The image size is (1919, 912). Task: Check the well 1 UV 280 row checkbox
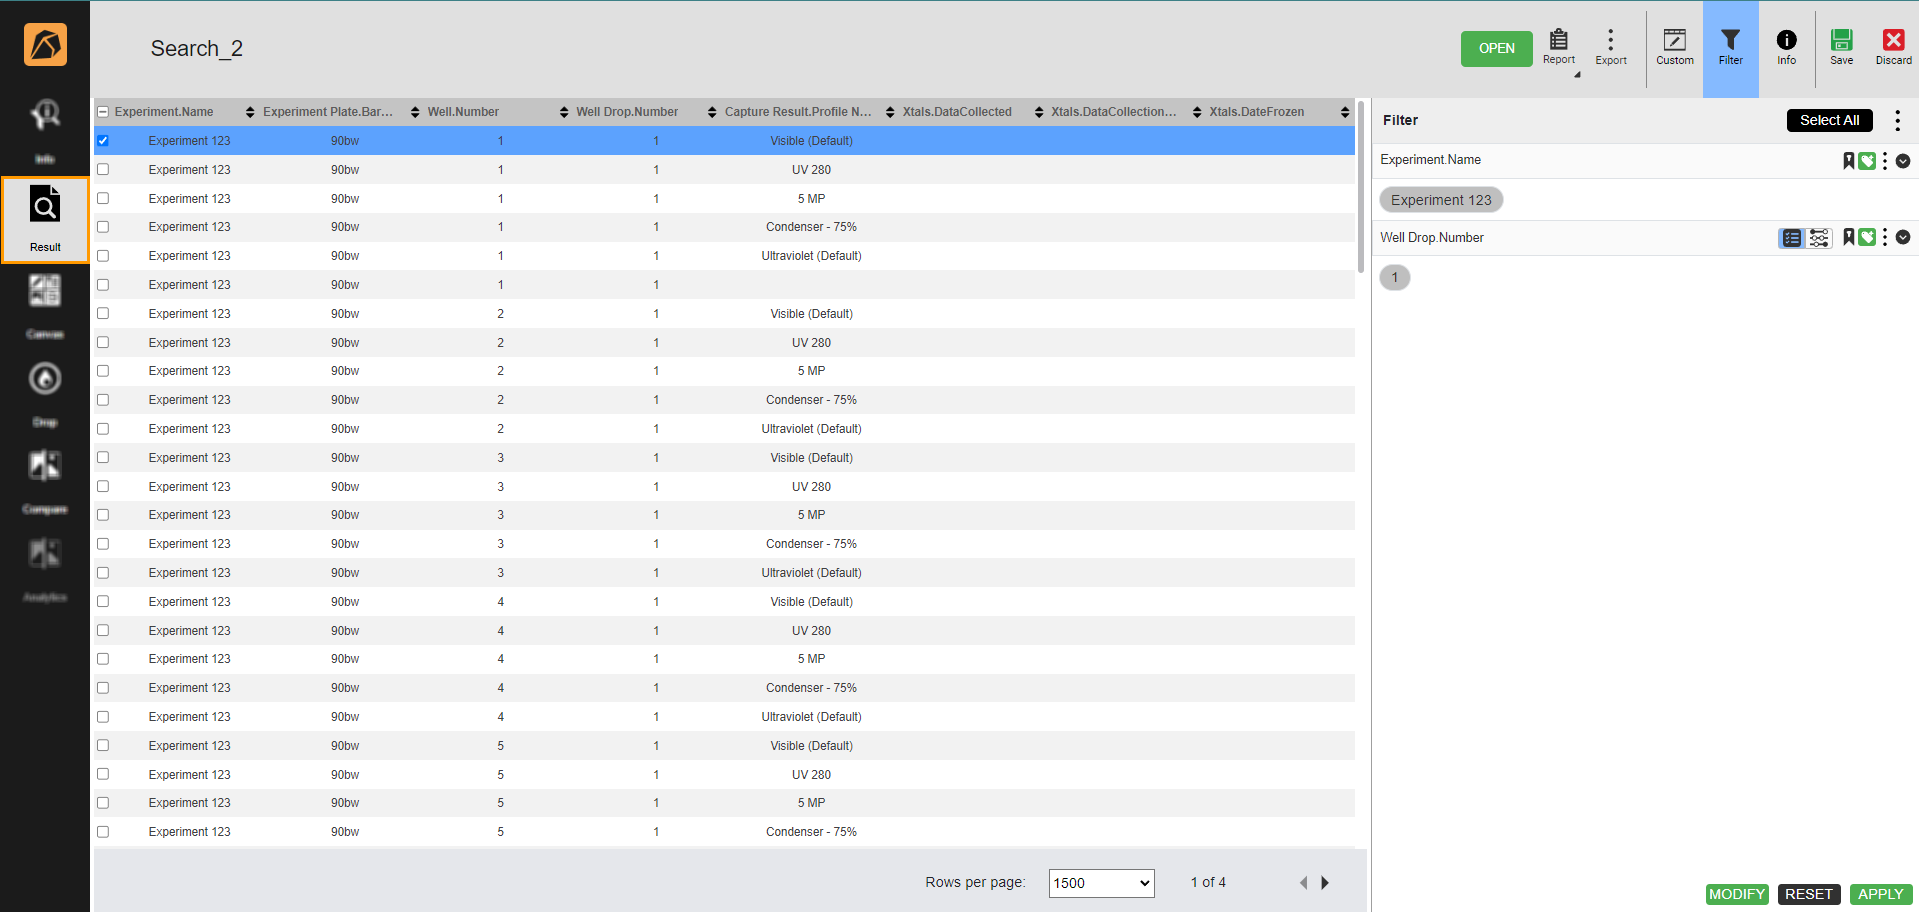103,170
